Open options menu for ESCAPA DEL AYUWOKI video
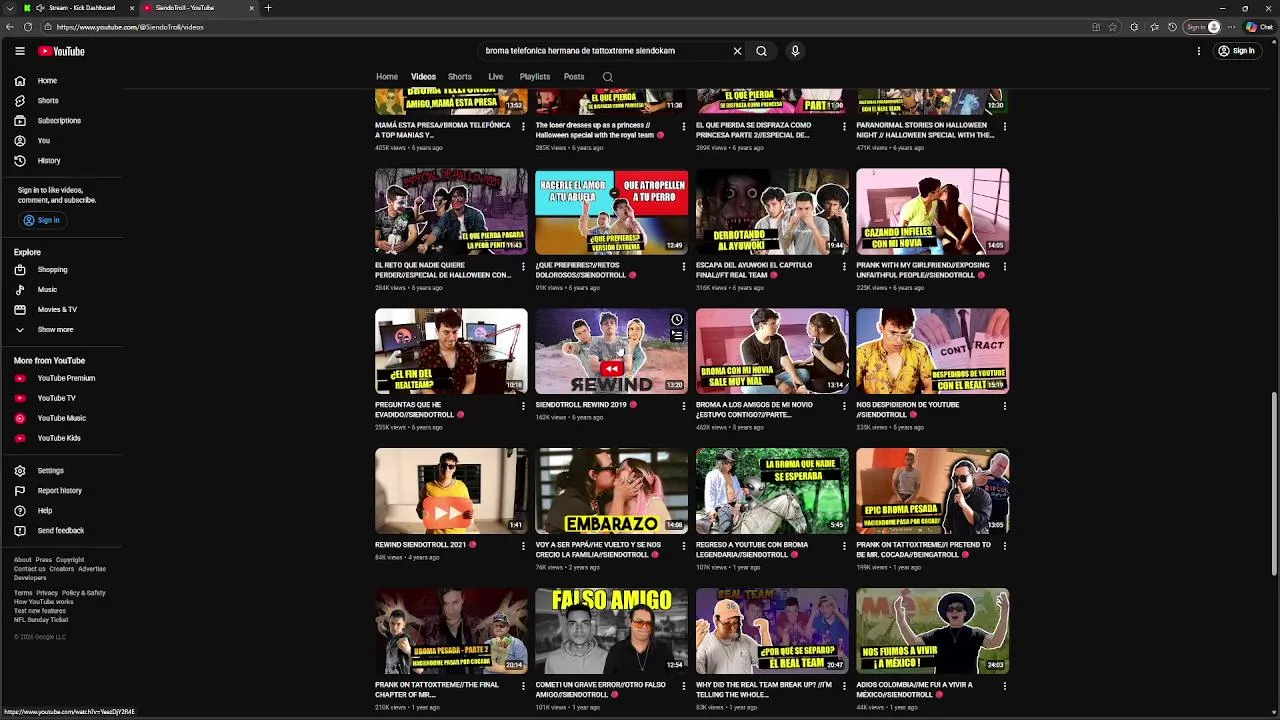 click(x=844, y=266)
